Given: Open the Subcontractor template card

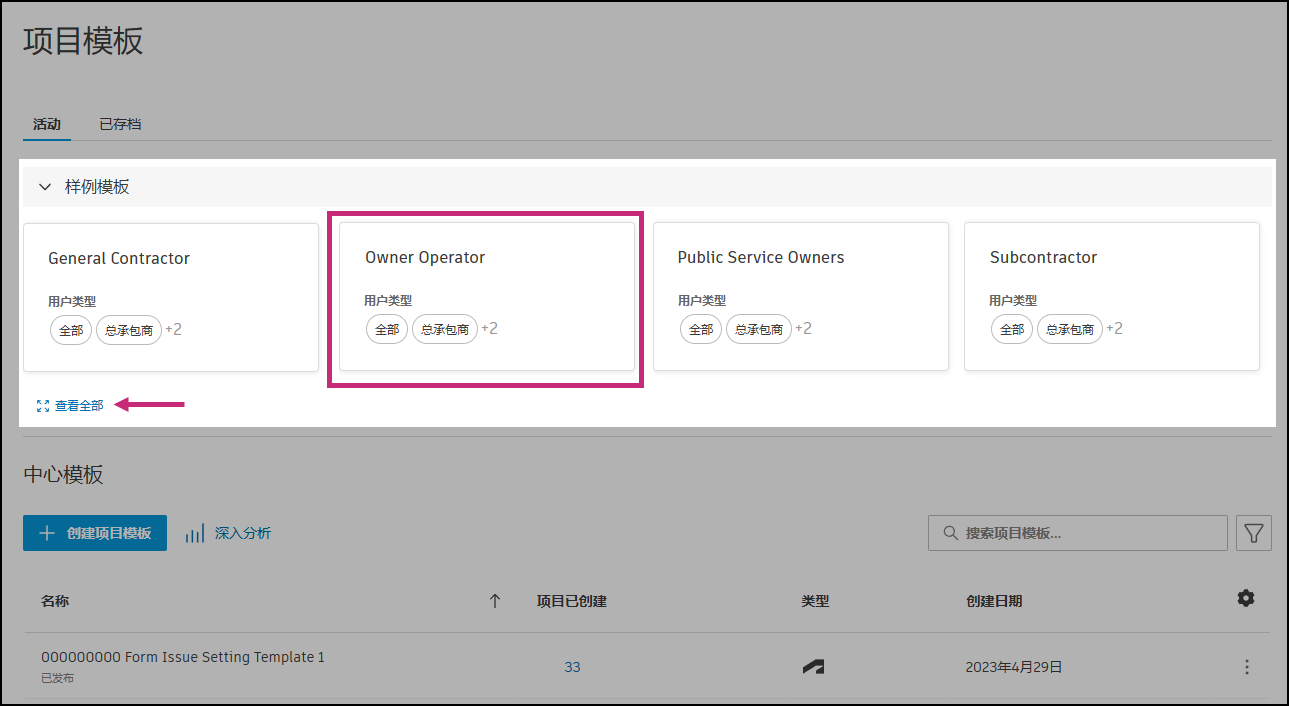Looking at the screenshot, I should 1112,296.
